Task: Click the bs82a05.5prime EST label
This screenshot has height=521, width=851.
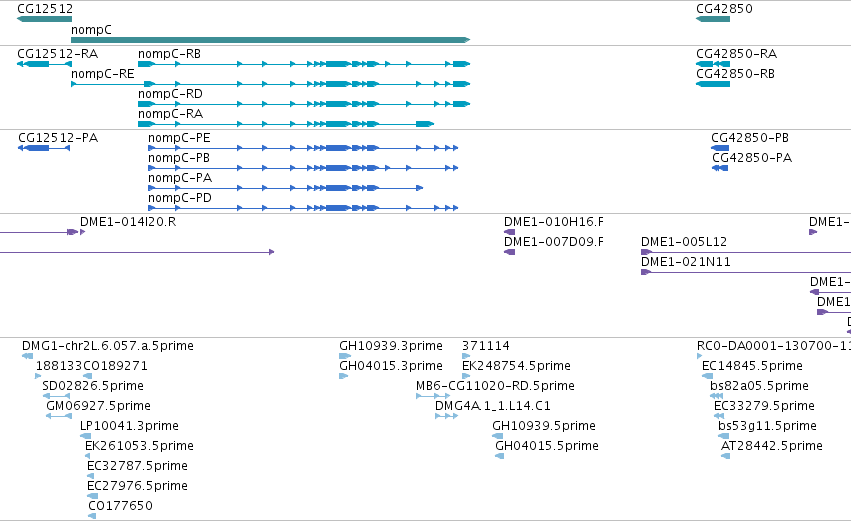Action: pos(759,386)
